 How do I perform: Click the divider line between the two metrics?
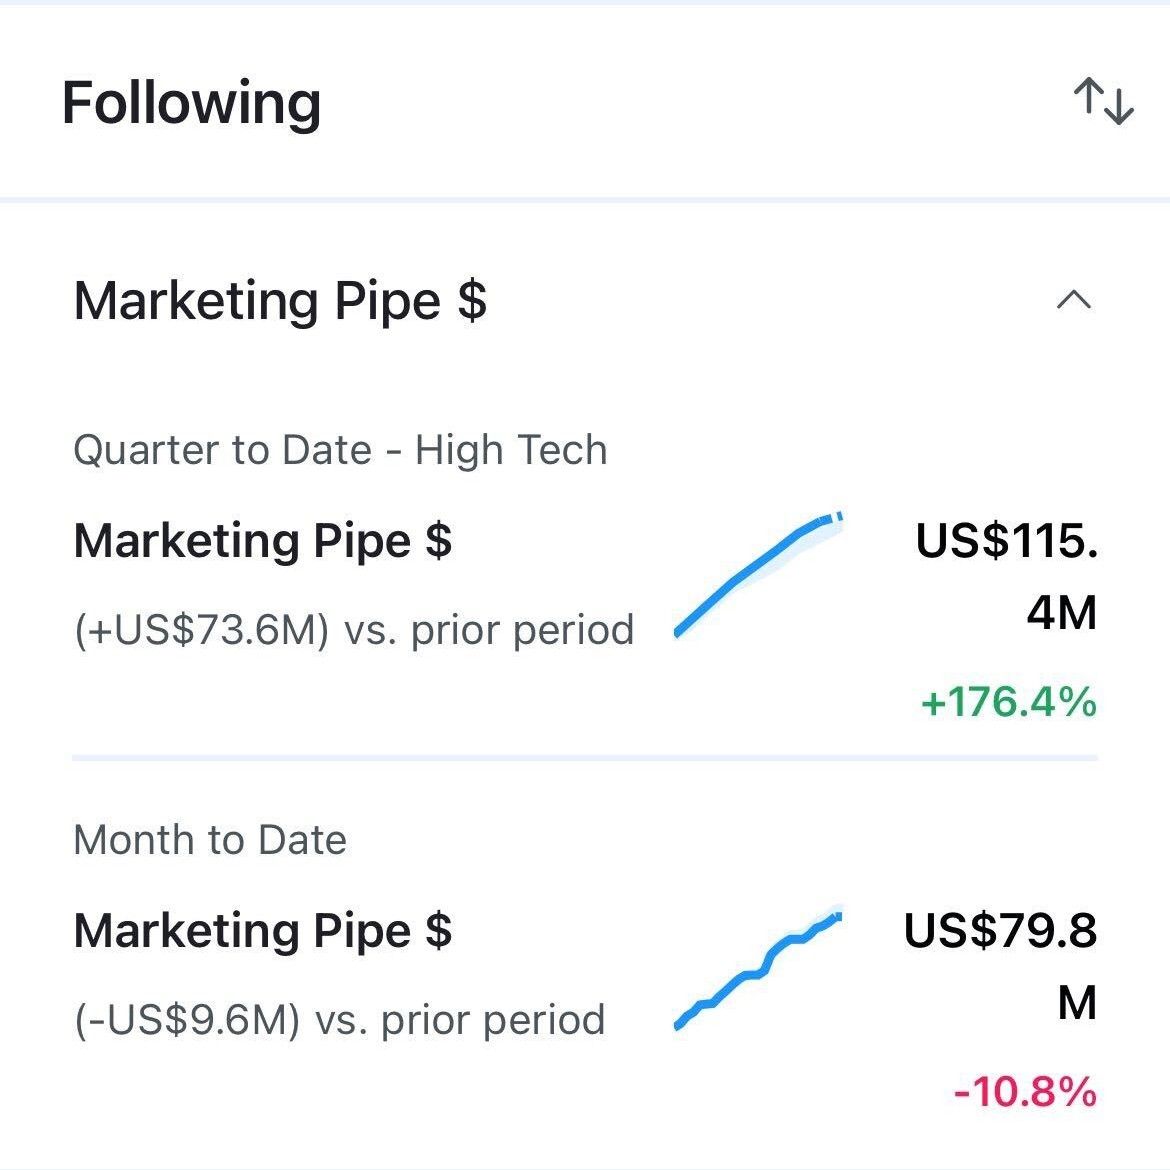point(585,758)
